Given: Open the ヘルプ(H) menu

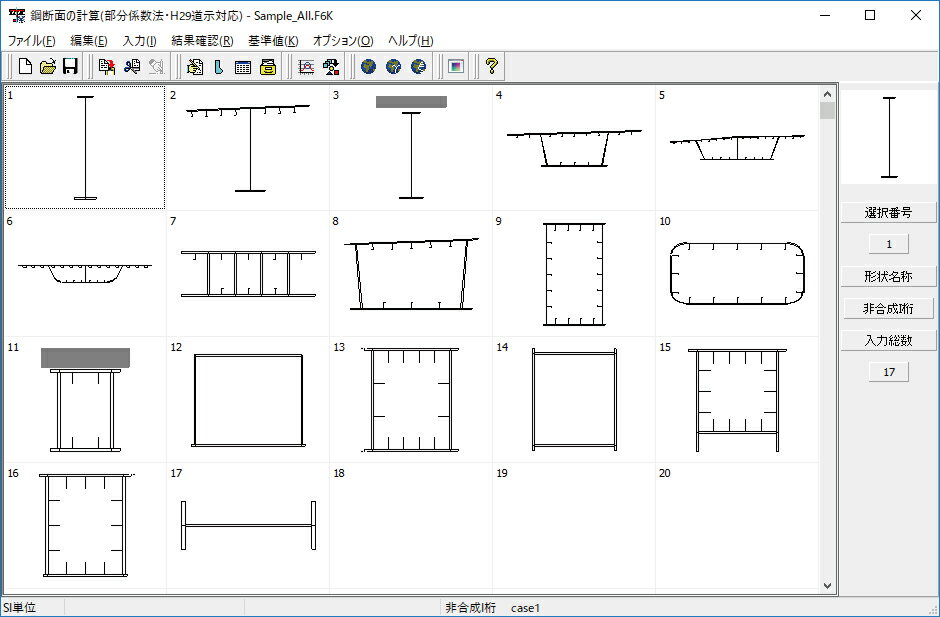Looking at the screenshot, I should click(411, 41).
